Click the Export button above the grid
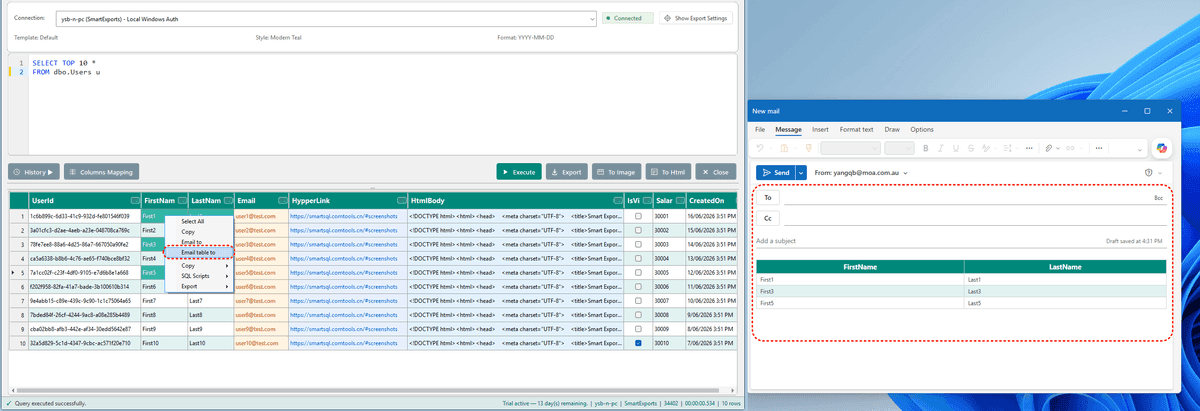The width and height of the screenshot is (1200, 411). pos(567,172)
